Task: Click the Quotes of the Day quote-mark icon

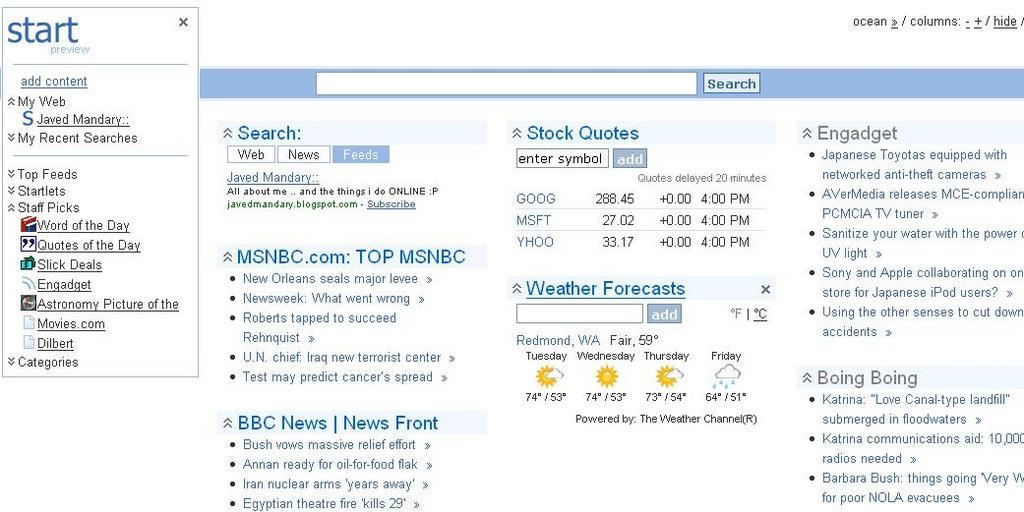Action: pos(28,244)
